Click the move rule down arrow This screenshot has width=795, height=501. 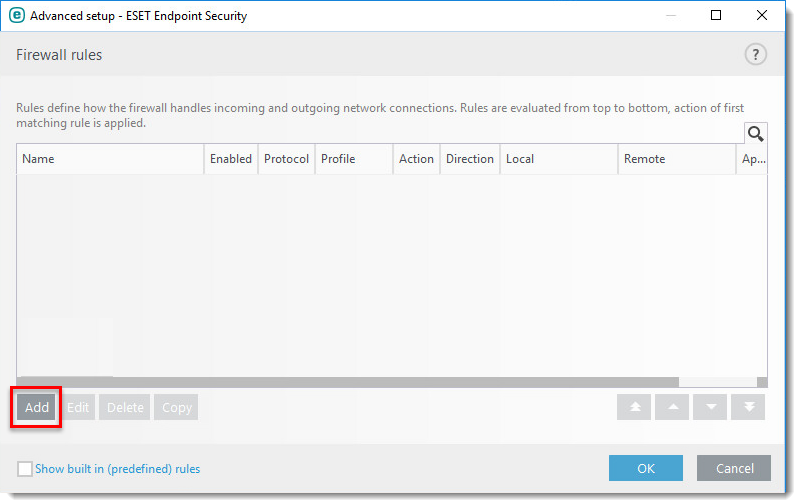tap(710, 407)
